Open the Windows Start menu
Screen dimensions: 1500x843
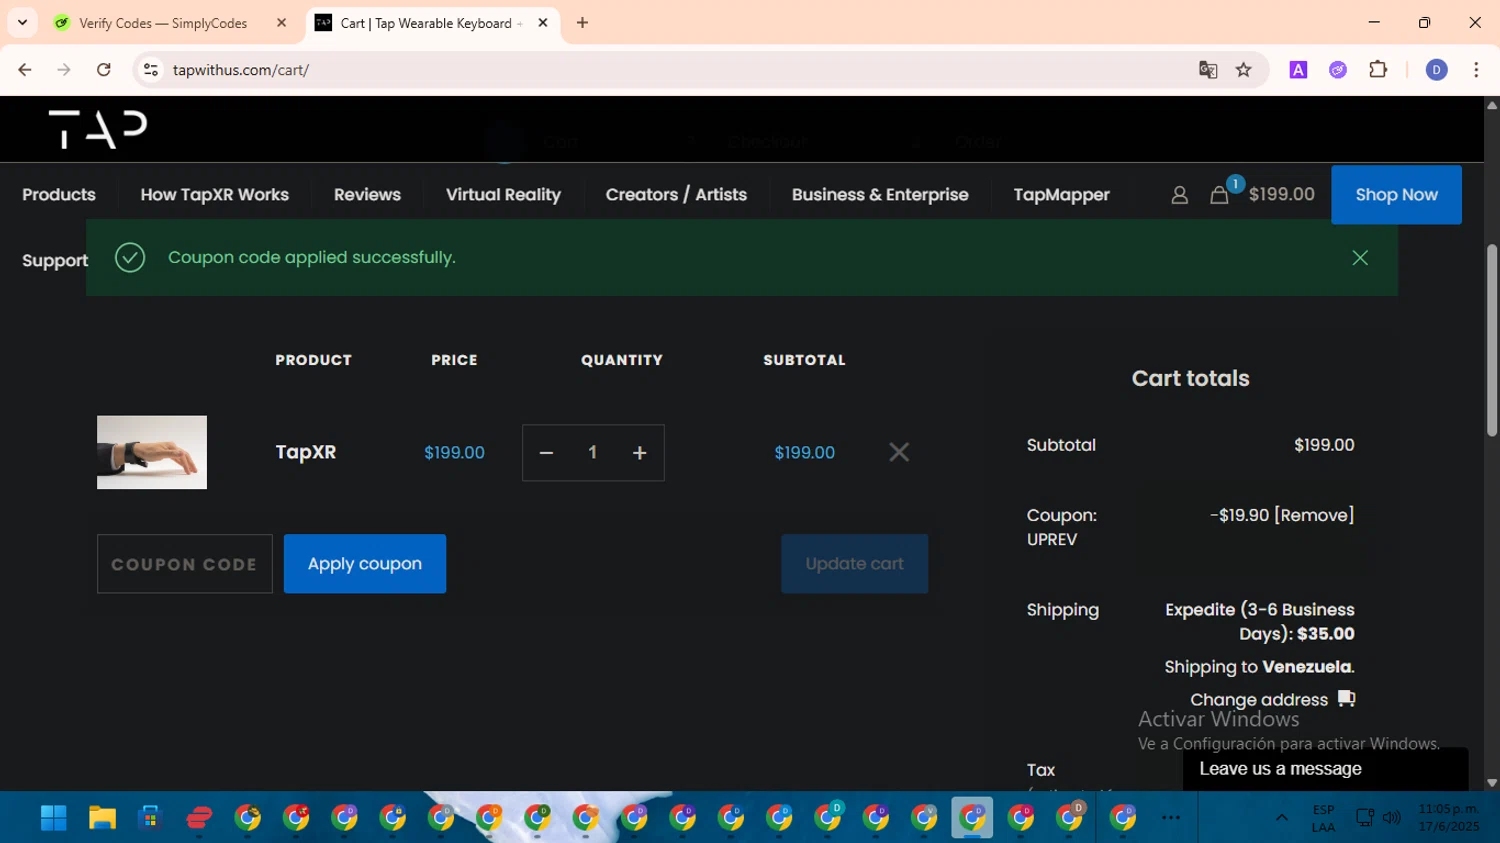click(53, 818)
